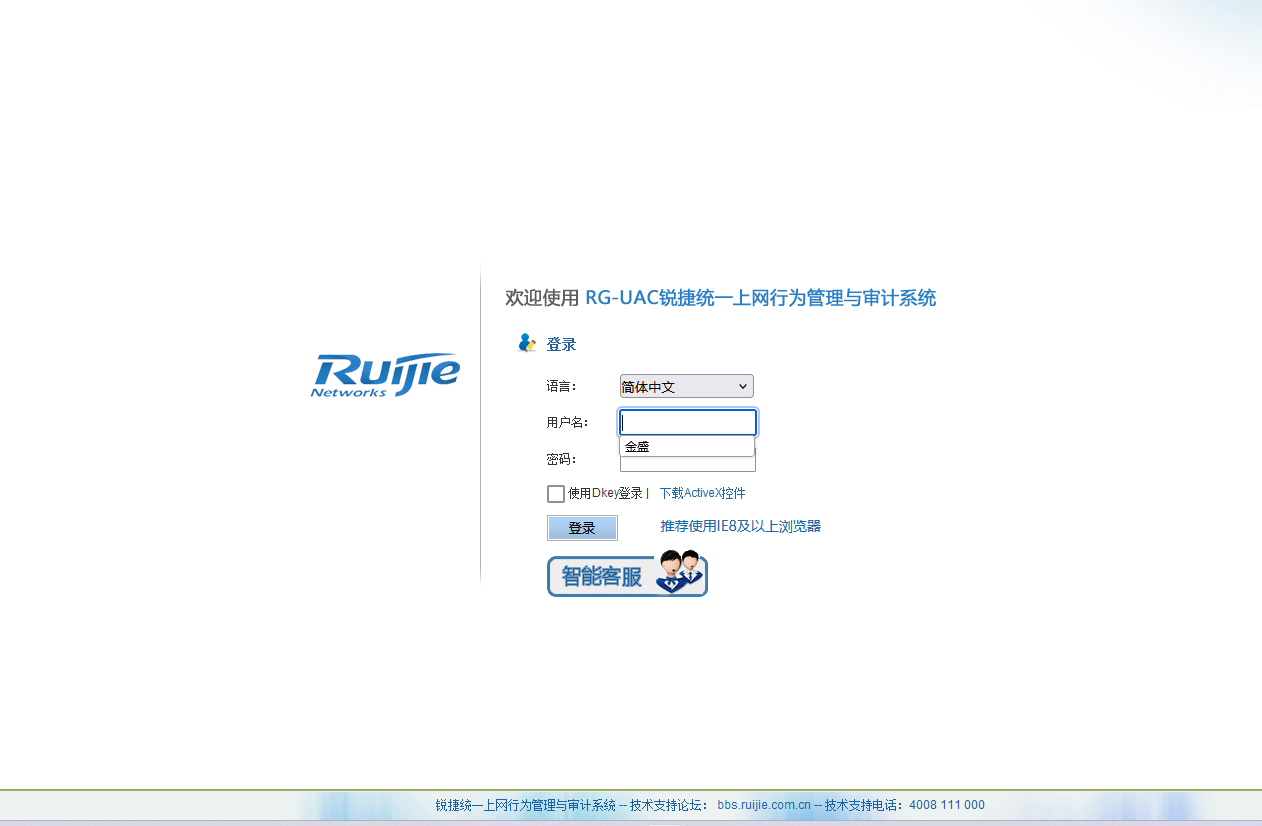Click the 密码: field label
This screenshot has width=1262, height=826.
pos(561,459)
